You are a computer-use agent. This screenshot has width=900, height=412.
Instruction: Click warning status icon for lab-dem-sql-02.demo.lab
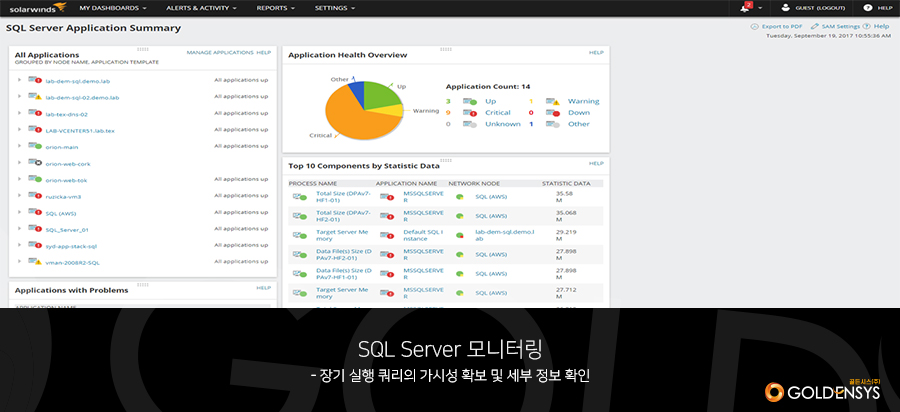click(35, 97)
